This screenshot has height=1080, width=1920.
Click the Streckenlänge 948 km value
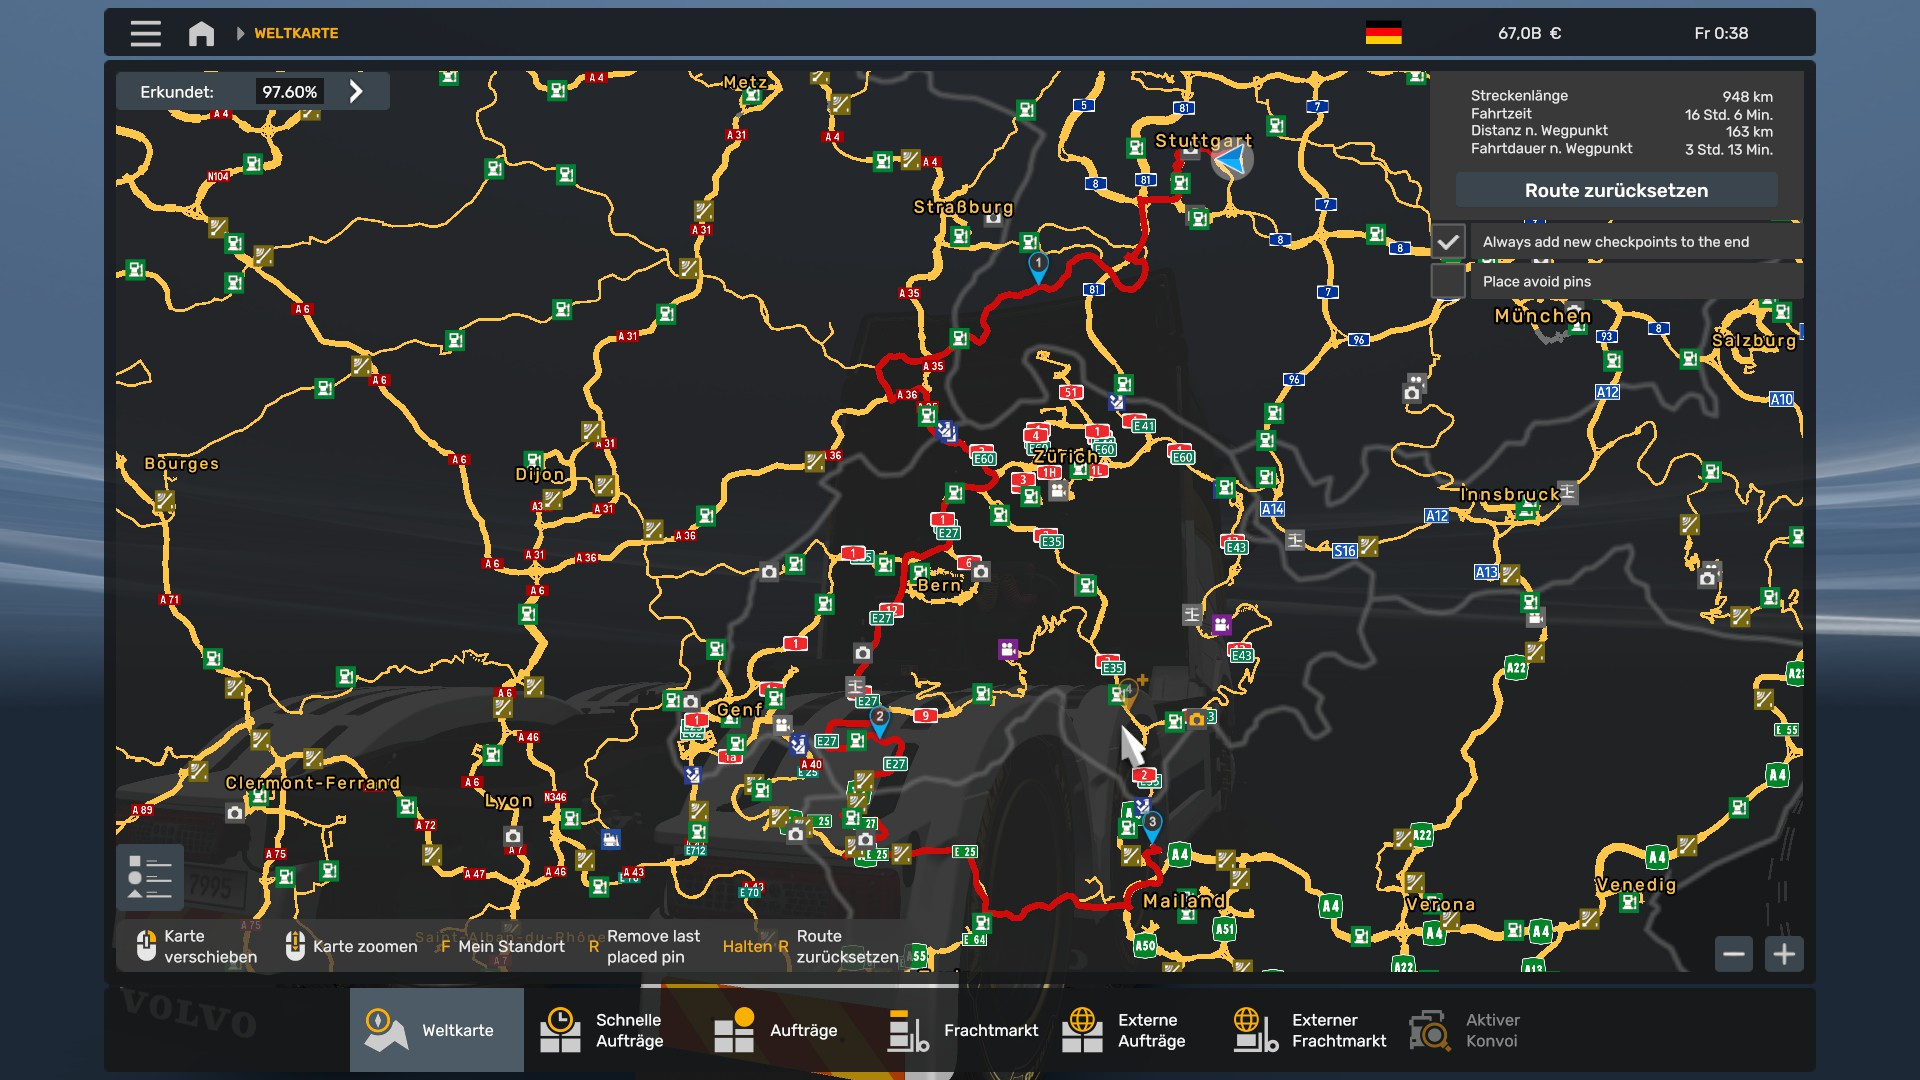1748,97
